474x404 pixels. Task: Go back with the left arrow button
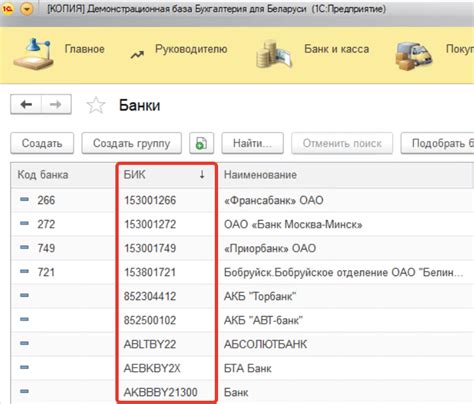(x=26, y=105)
